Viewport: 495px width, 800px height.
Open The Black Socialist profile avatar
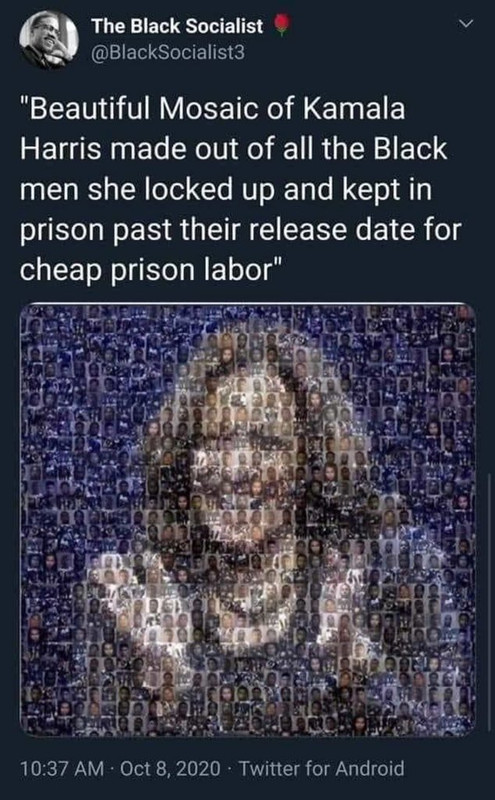click(x=49, y=40)
